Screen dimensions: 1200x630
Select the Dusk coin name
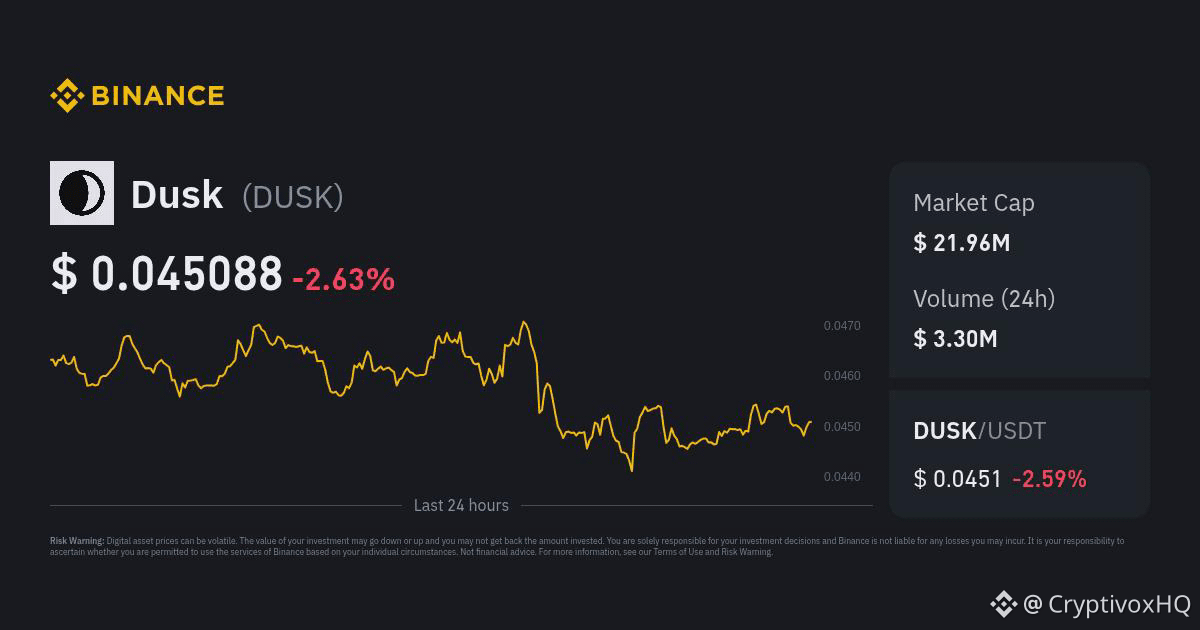click(x=177, y=195)
